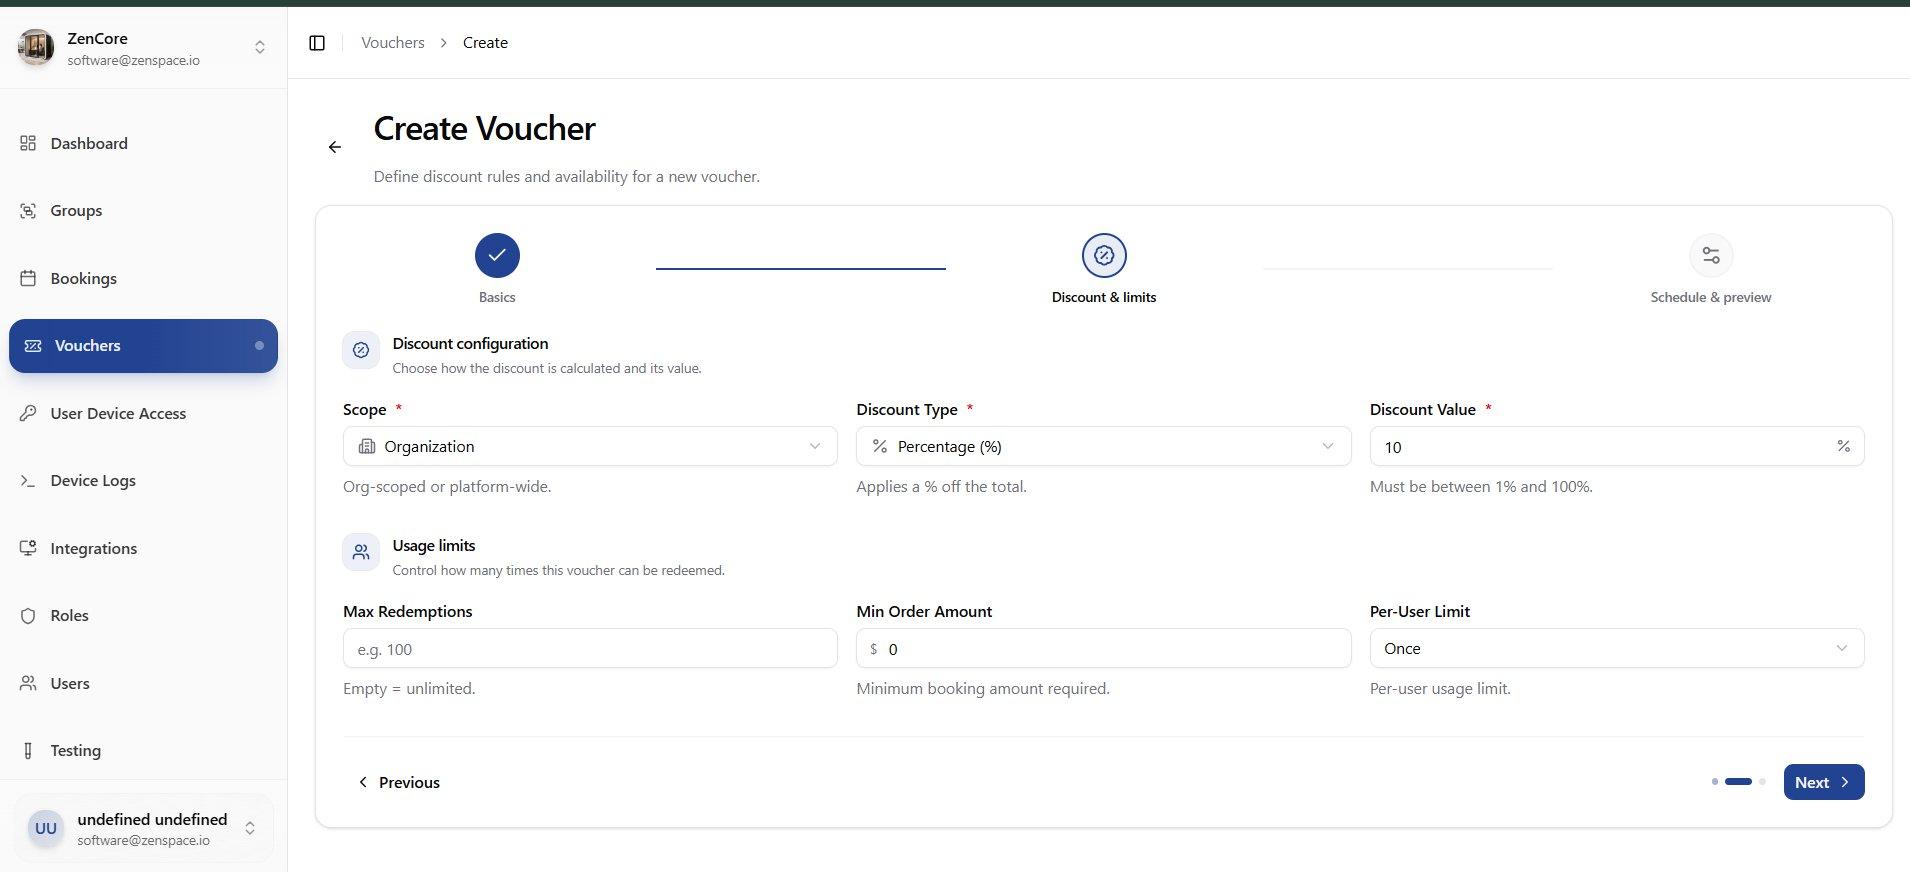Click 'Org-scoped or platform-wide.' helper text
1910x872 pixels.
pos(447,487)
